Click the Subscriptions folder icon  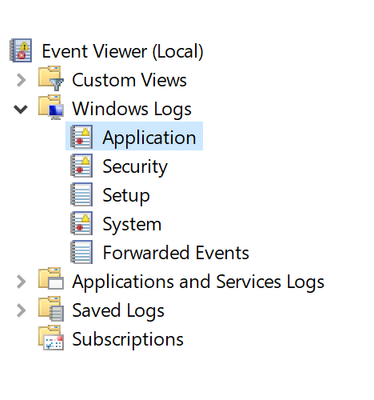coord(51,338)
